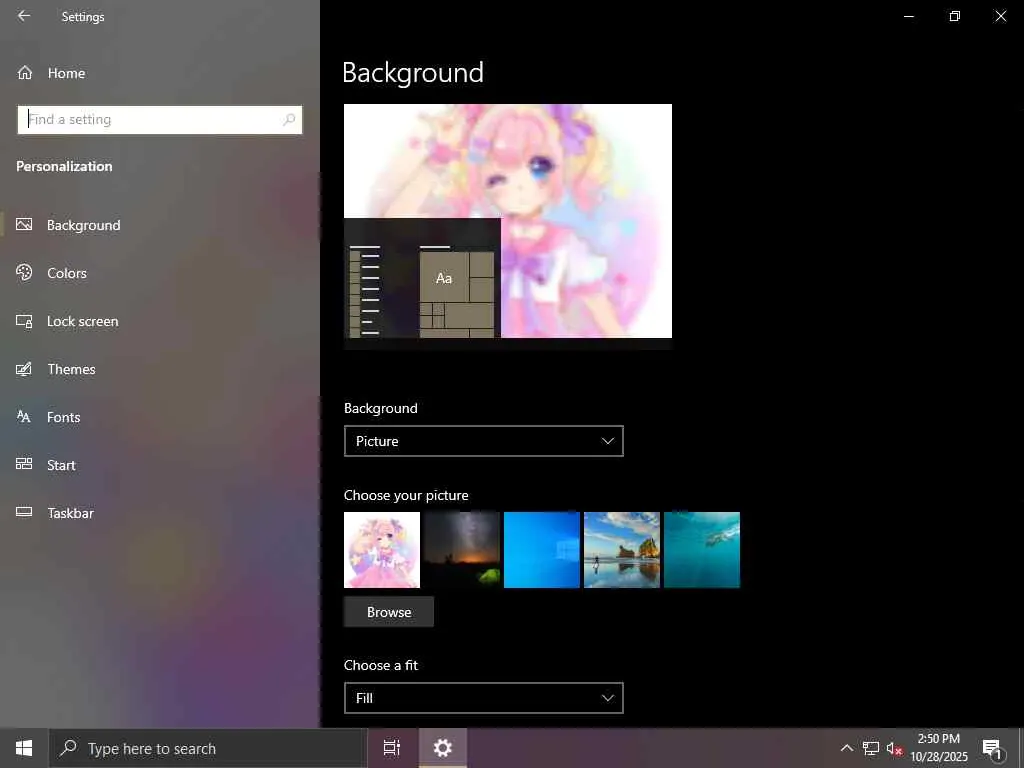Choose the night sky tent picture thumbnail
This screenshot has height=768, width=1024.
[x=462, y=550]
